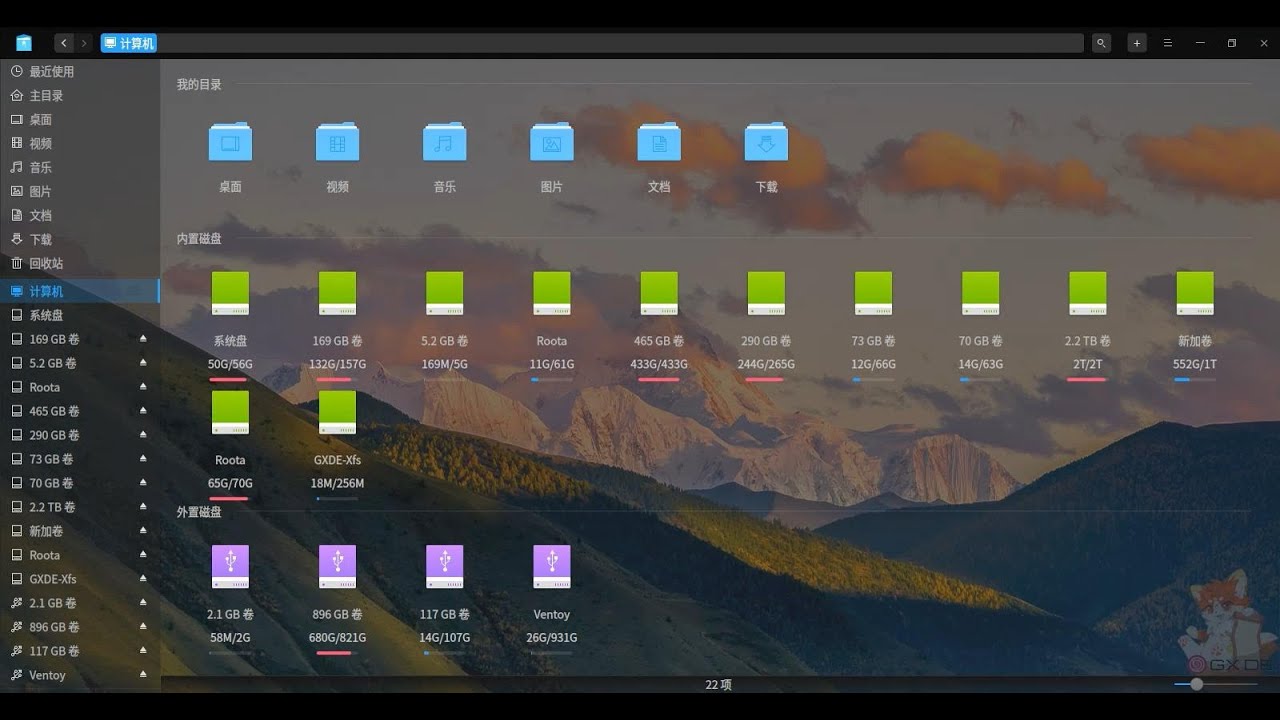
Task: Select the 290 GB 卷 disk icon (244G/265G)
Action: point(766,294)
